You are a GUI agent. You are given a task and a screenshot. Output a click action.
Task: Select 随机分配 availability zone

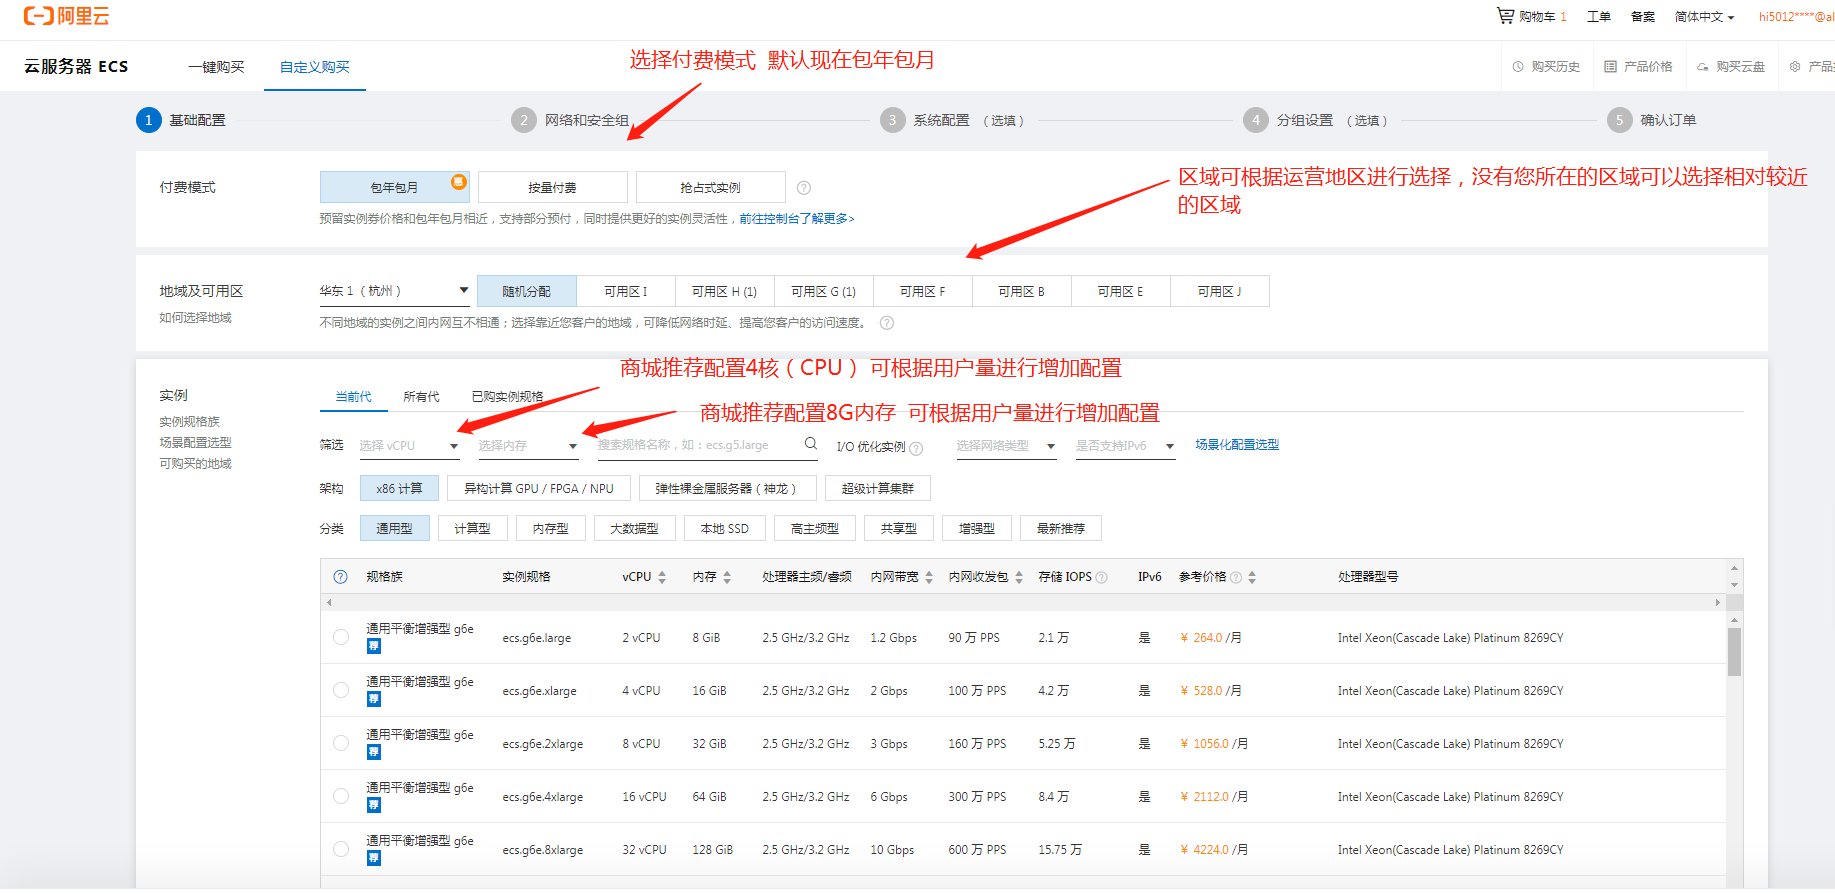(x=527, y=291)
